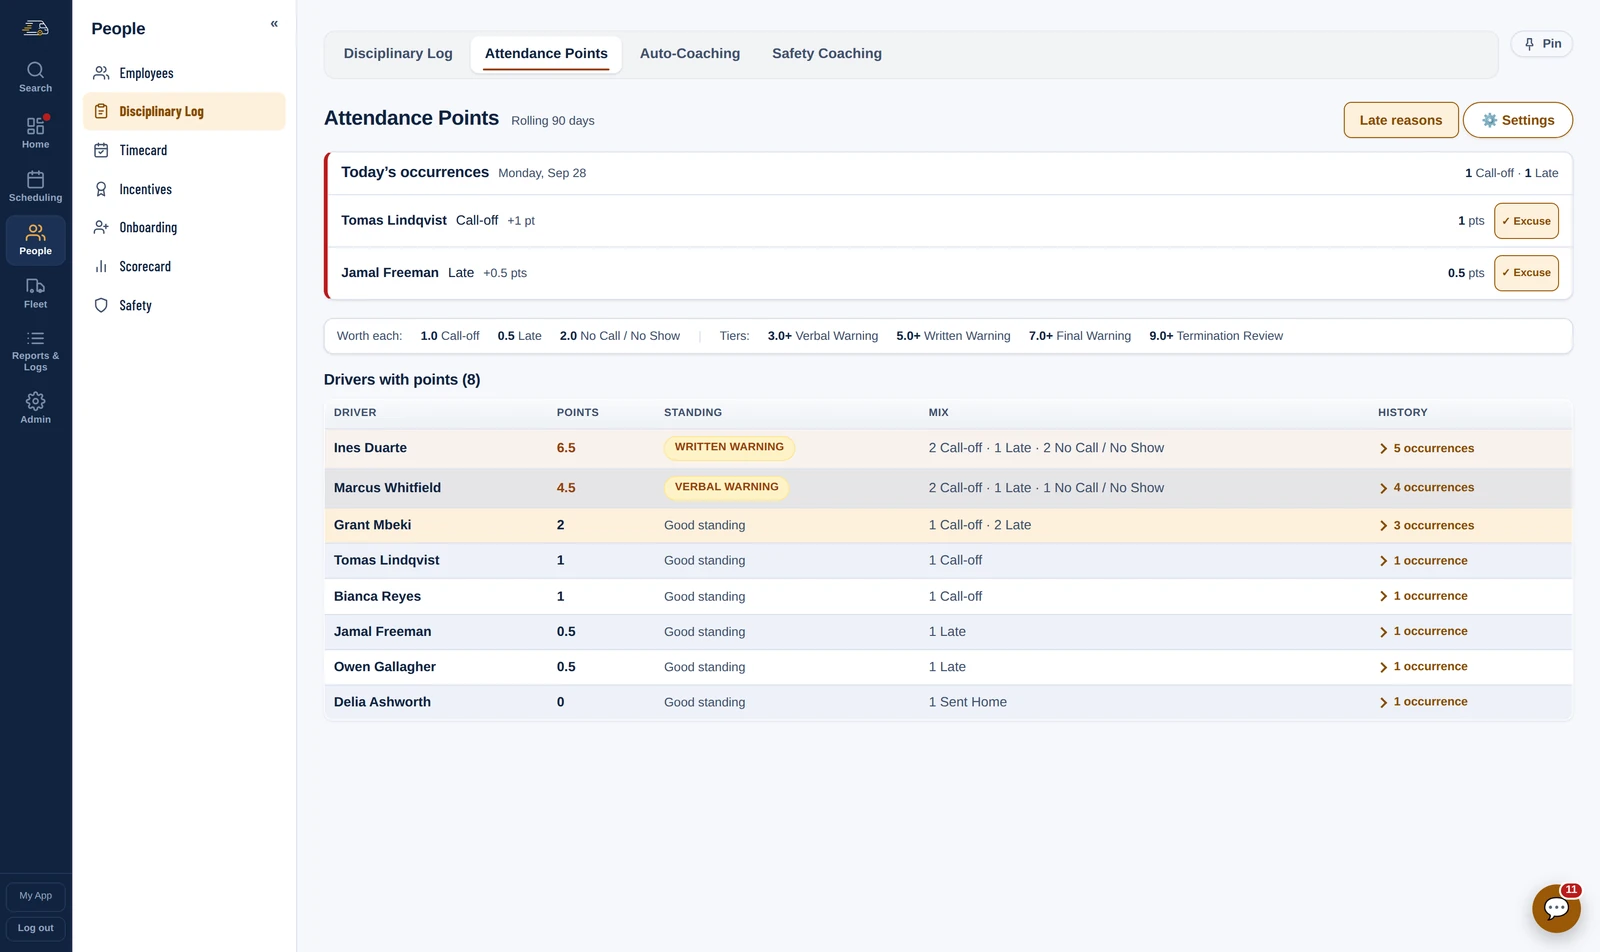Collapse the People sidebar with double-chevron
The height and width of the screenshot is (952, 1600).
click(274, 24)
